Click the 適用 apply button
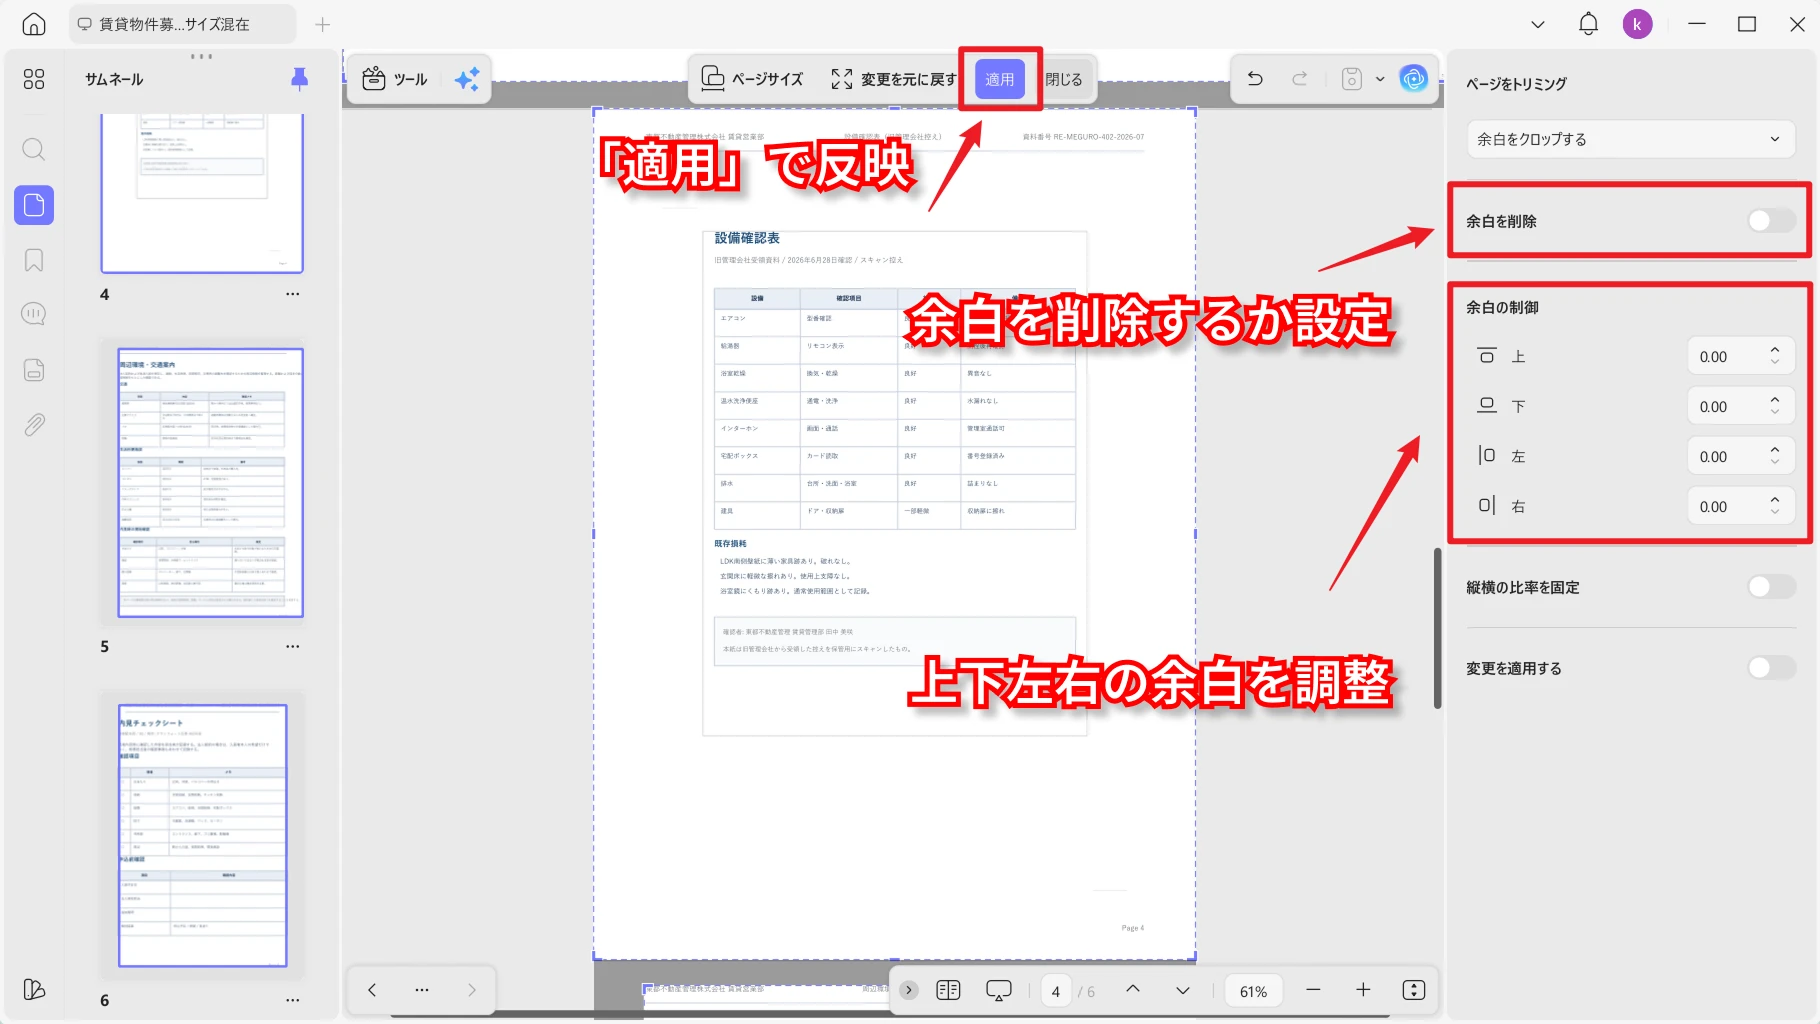This screenshot has height=1024, width=1820. [1000, 79]
